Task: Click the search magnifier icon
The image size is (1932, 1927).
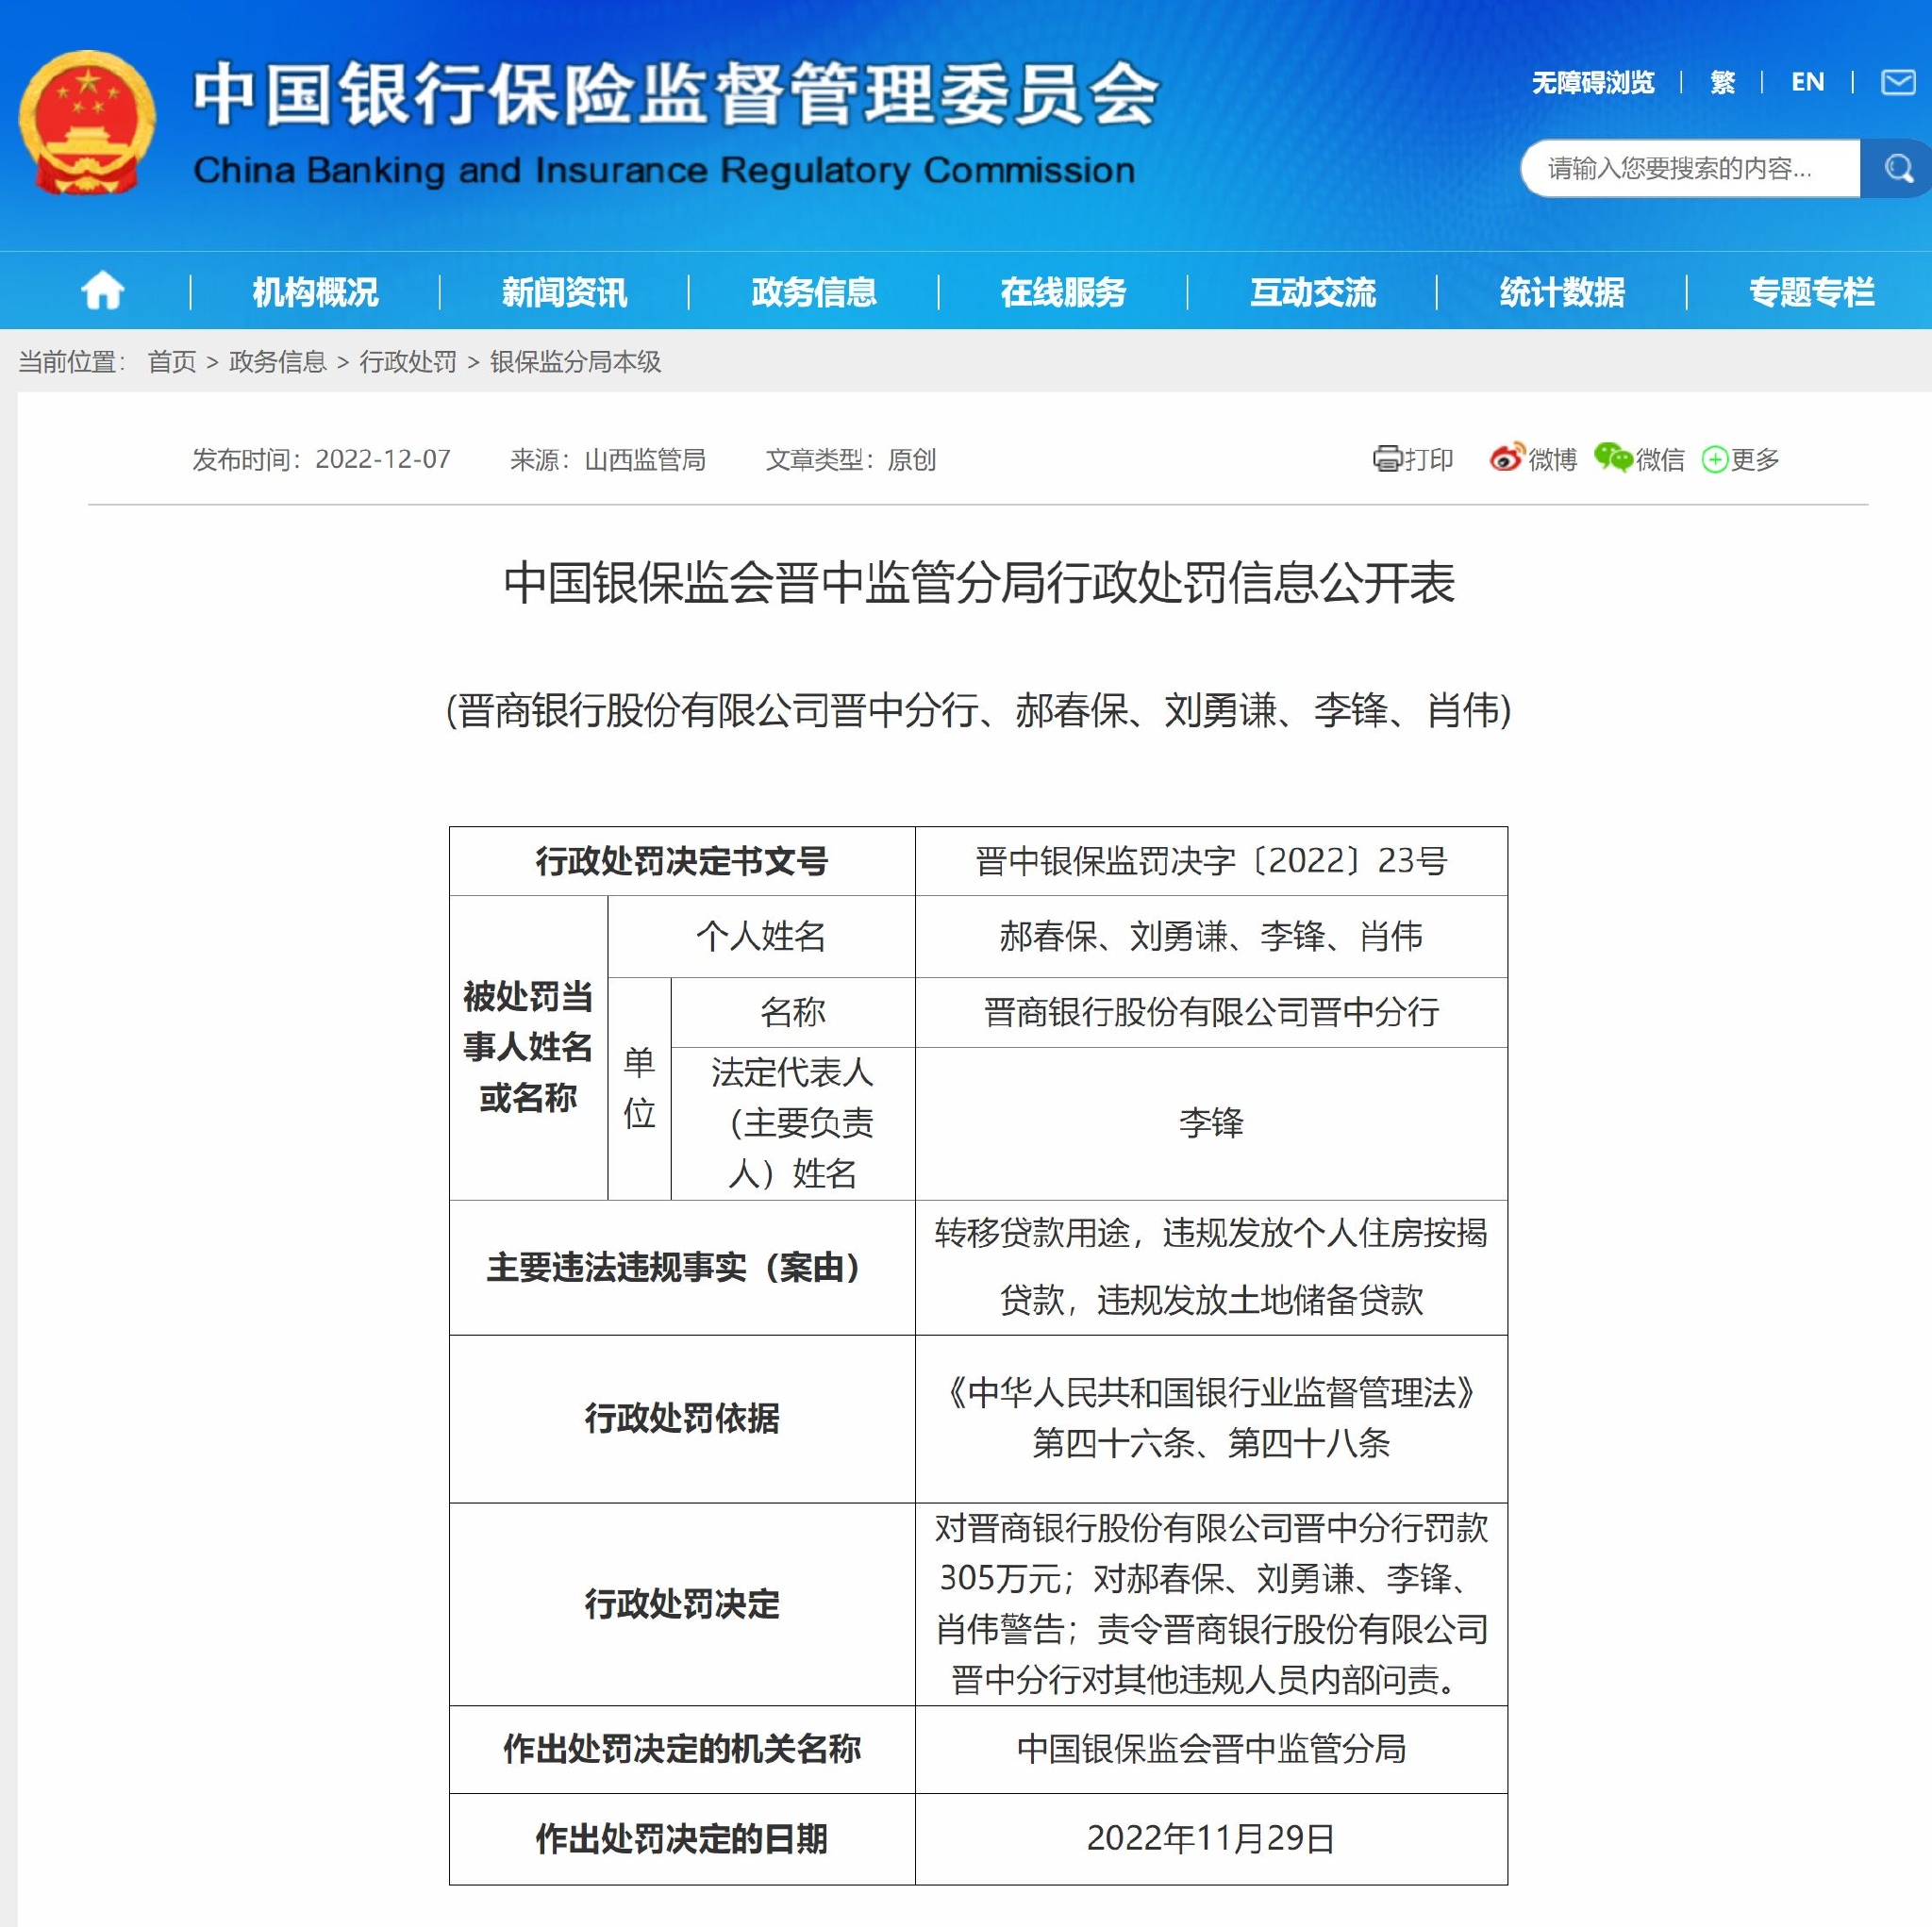Action: click(1898, 168)
